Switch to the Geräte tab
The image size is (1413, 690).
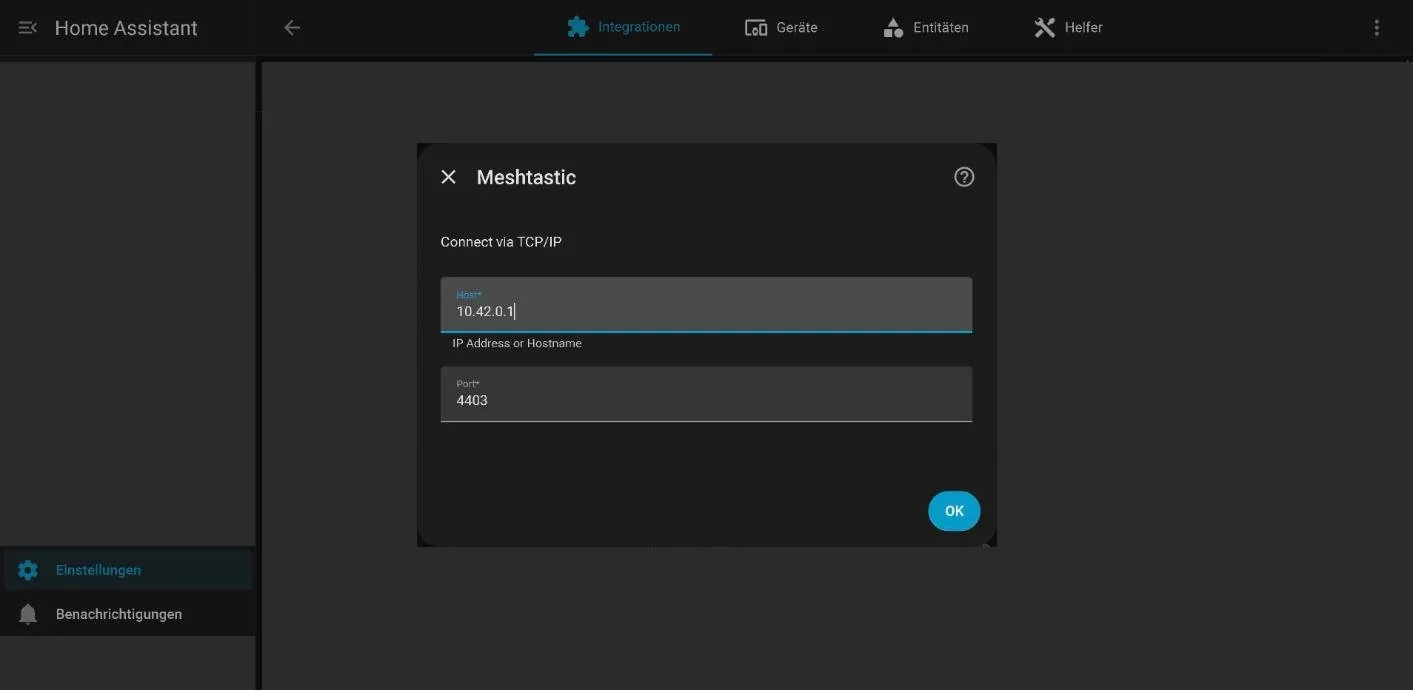[x=781, y=27]
